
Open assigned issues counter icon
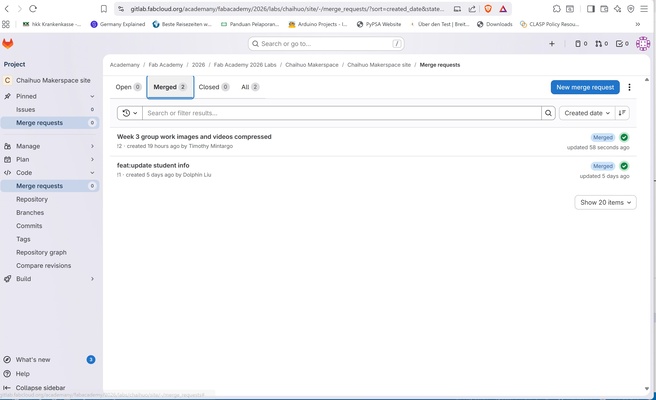[581, 44]
